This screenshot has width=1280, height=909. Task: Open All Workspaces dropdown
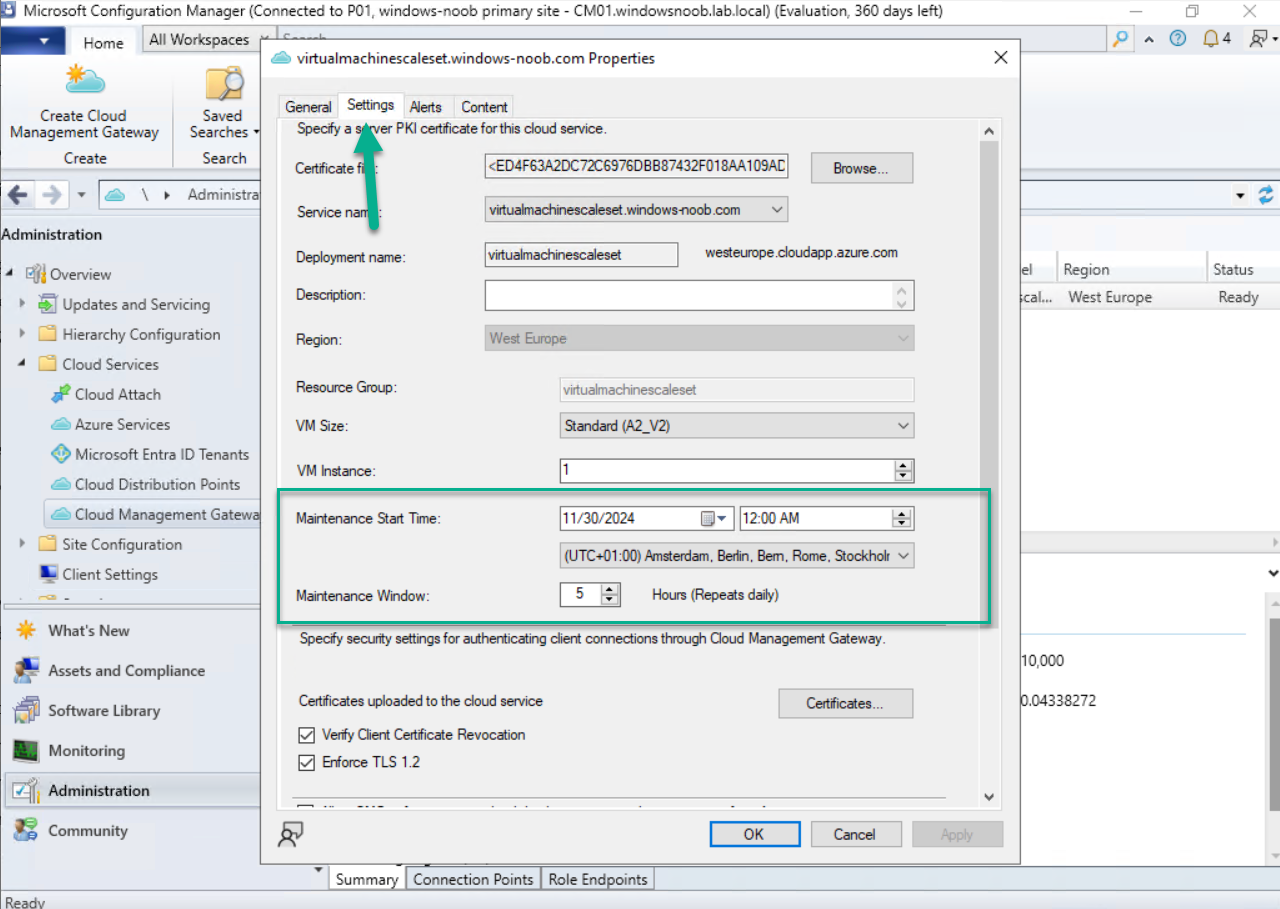(x=205, y=40)
